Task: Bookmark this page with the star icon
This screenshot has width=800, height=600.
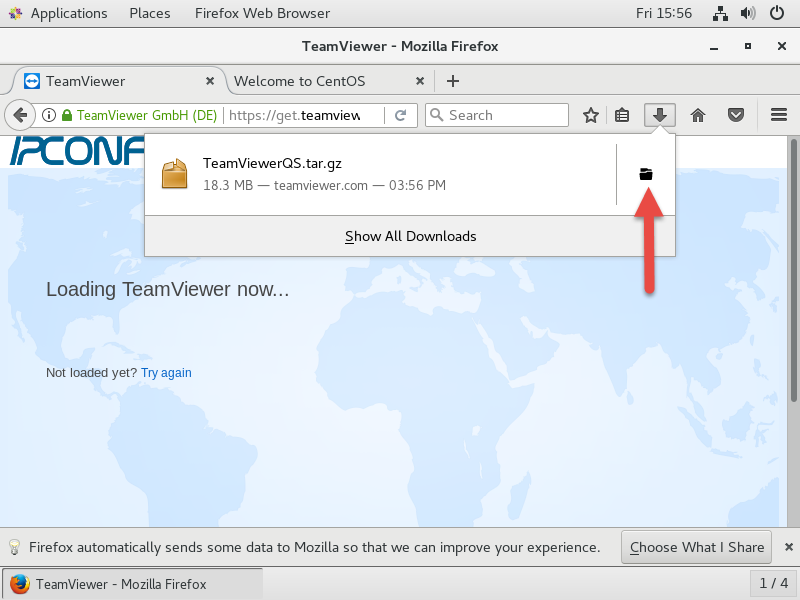Action: (591, 115)
